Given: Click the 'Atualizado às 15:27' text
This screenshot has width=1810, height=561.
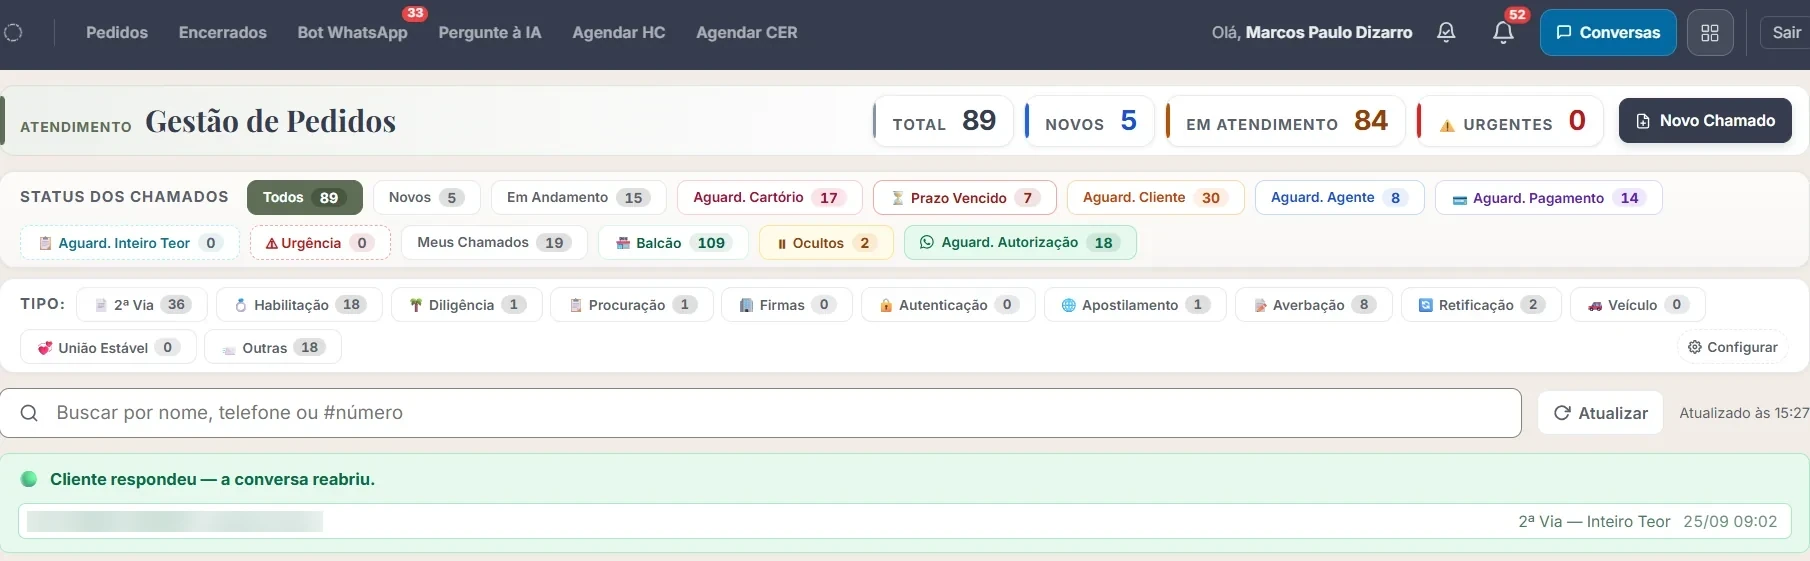Looking at the screenshot, I should click(1744, 413).
